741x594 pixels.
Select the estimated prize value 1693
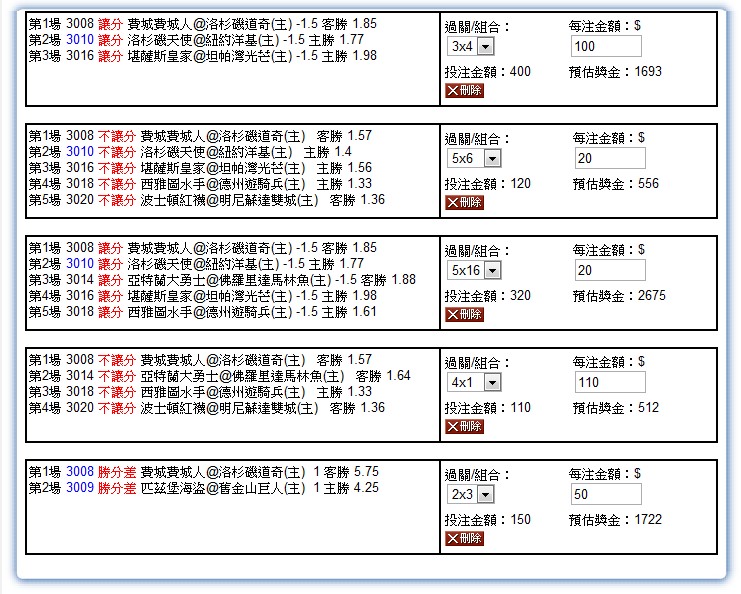[x=648, y=72]
